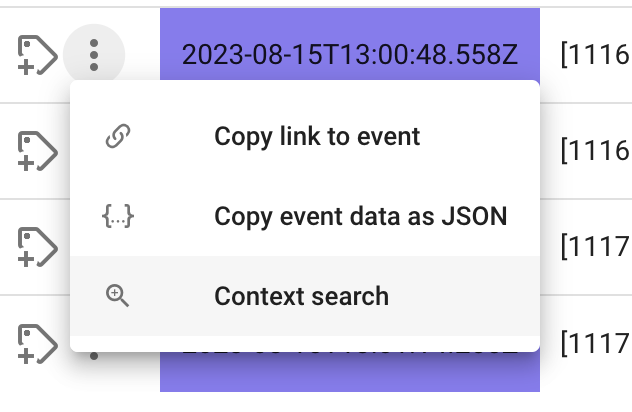The height and width of the screenshot is (412, 632).
Task: Select the Context search menu entry
Action: (x=305, y=296)
